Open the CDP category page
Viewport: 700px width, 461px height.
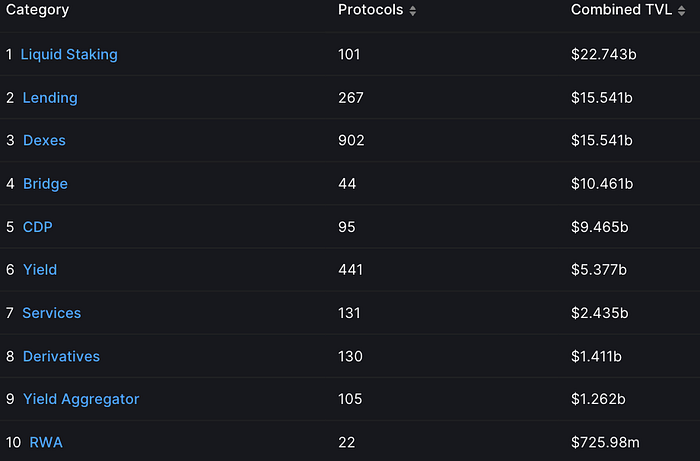(38, 227)
